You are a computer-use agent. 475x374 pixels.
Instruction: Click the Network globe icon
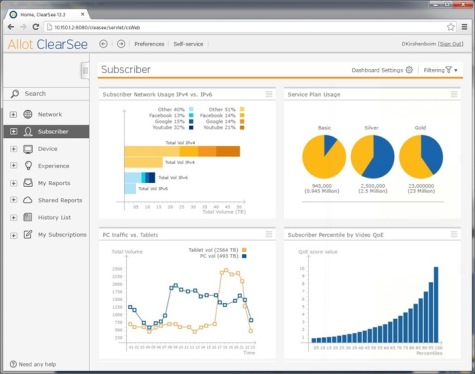pyautogui.click(x=28, y=114)
